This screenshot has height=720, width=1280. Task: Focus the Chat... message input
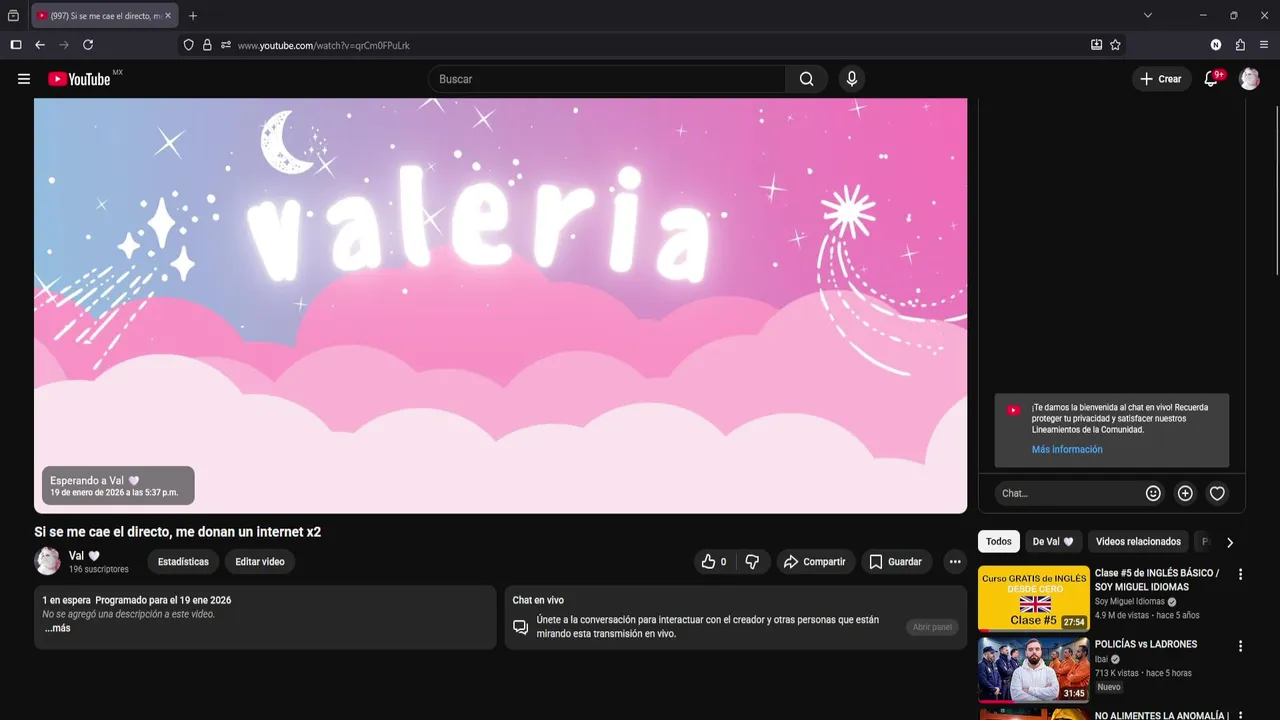click(x=1067, y=493)
